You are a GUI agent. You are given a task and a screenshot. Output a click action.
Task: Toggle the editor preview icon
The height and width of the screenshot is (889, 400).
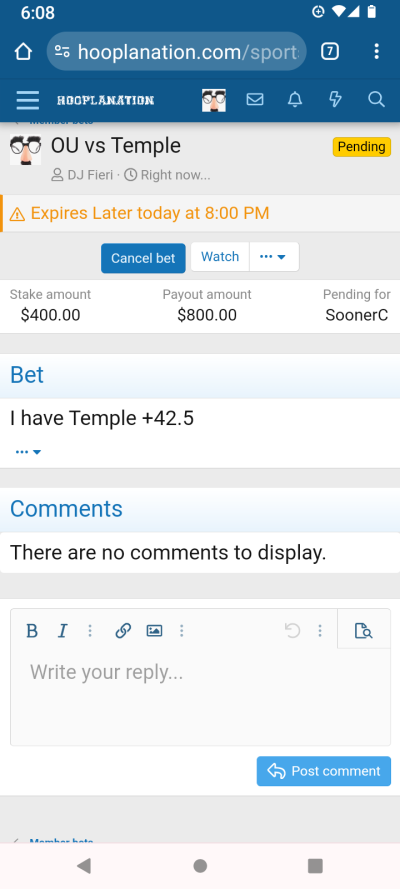(x=363, y=630)
